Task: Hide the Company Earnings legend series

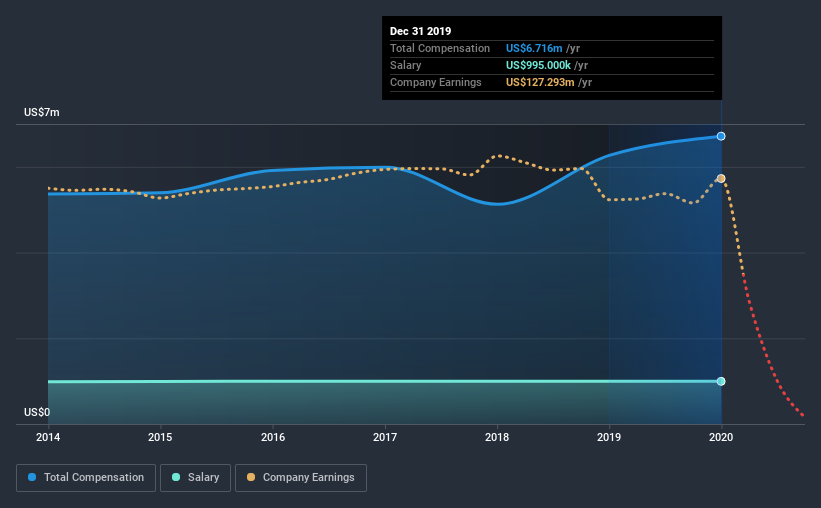Action: [300, 478]
